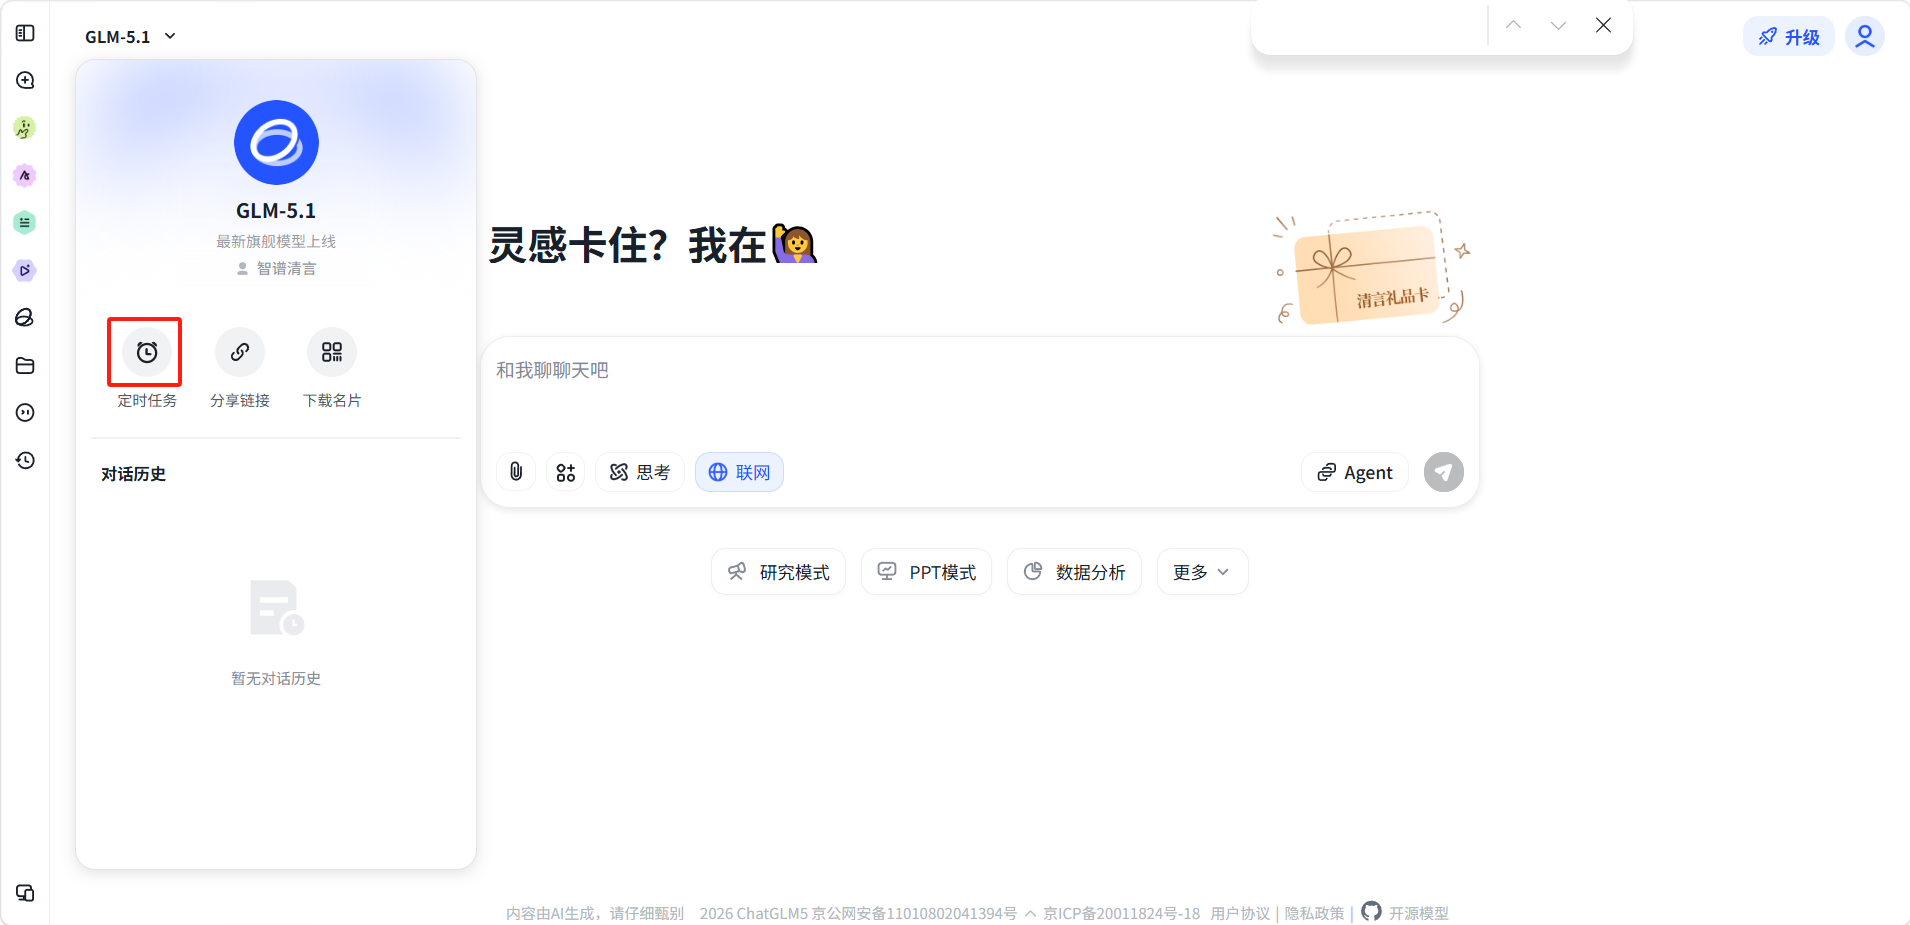Click the GLM-5.1 title in the card
This screenshot has height=925, width=1910.
click(x=276, y=211)
